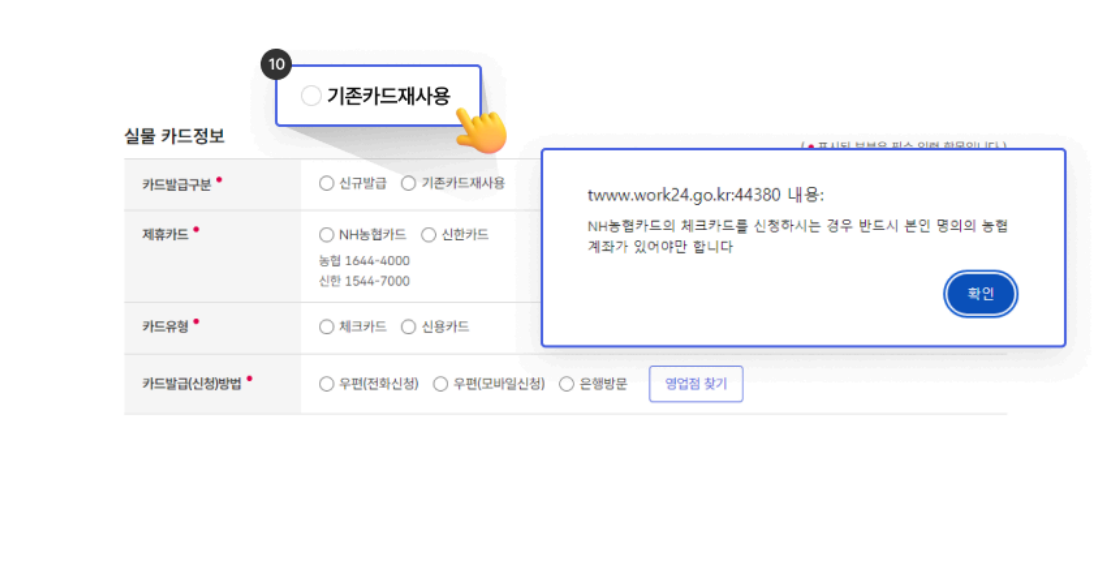Click the 영업점 찾기 button
Screen dimensions: 1097x574
pyautogui.click(x=695, y=384)
